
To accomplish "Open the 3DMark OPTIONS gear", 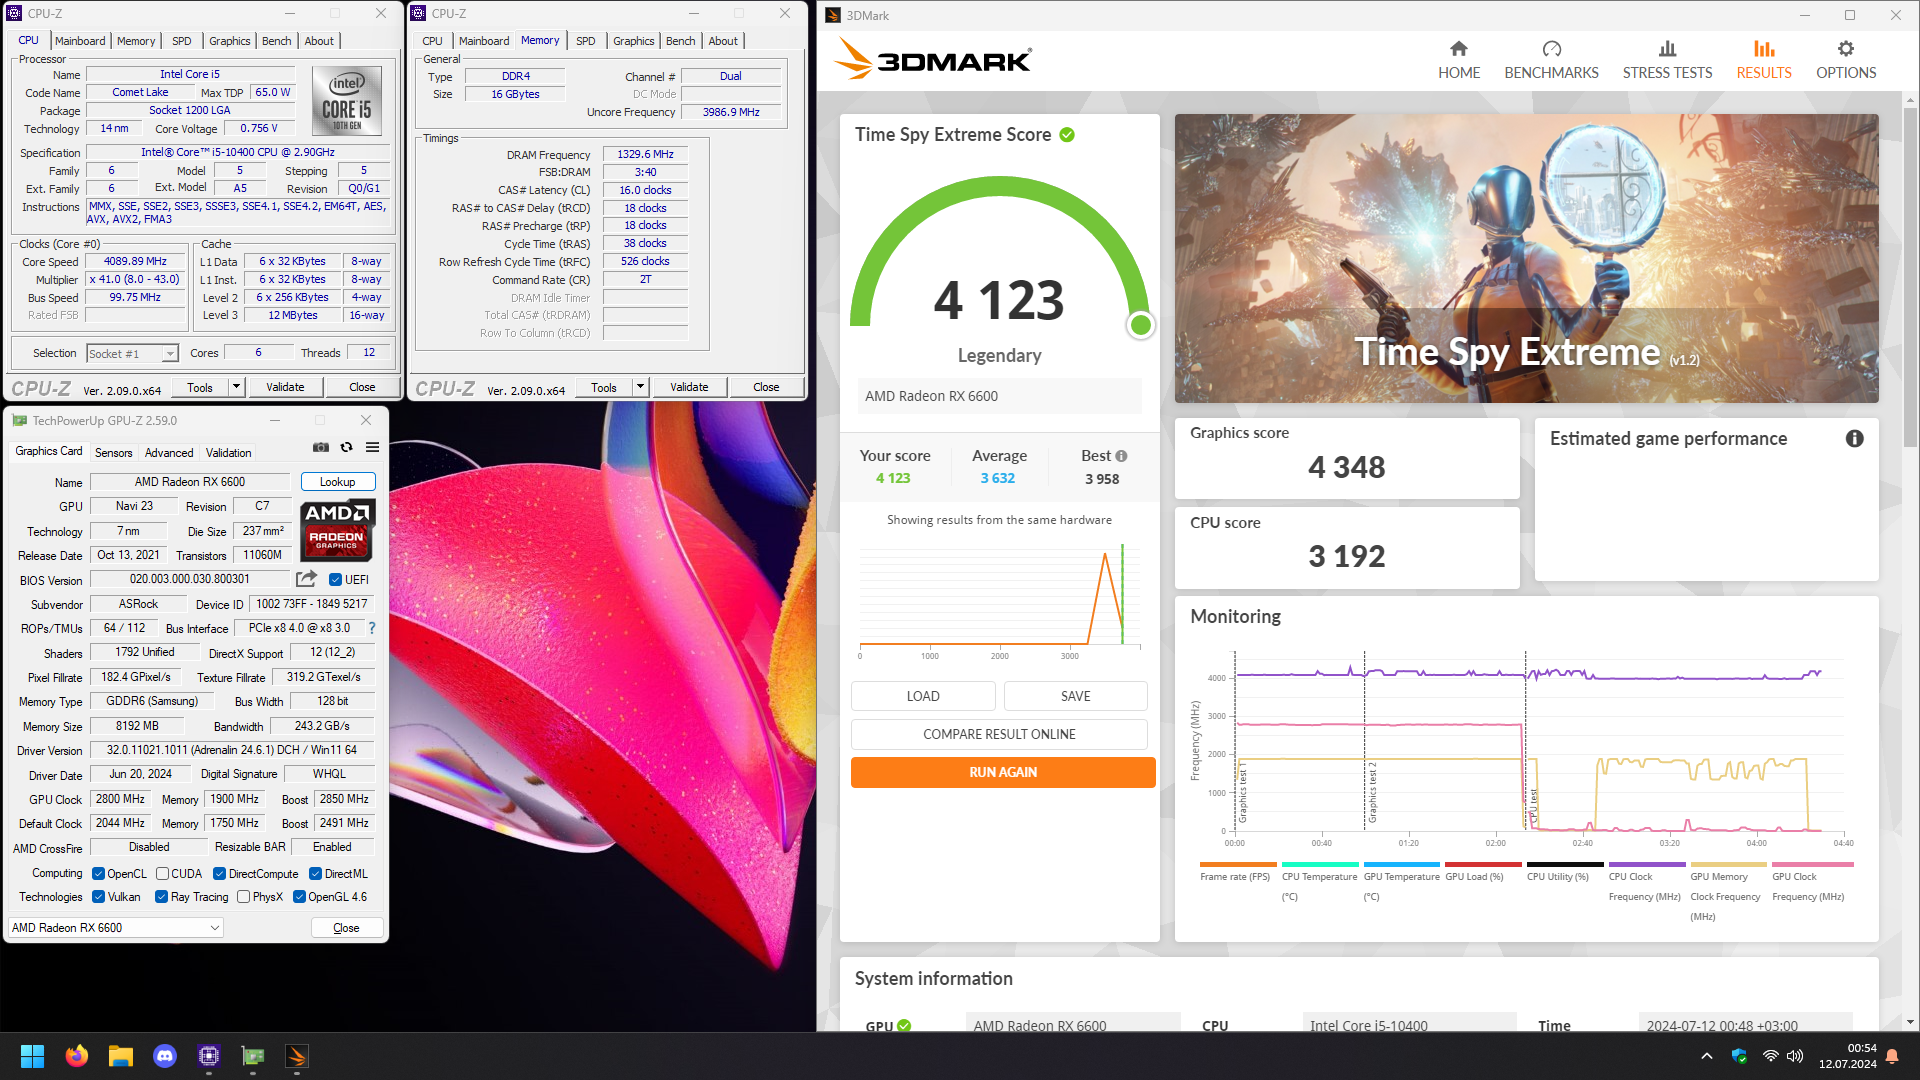I will [1846, 60].
